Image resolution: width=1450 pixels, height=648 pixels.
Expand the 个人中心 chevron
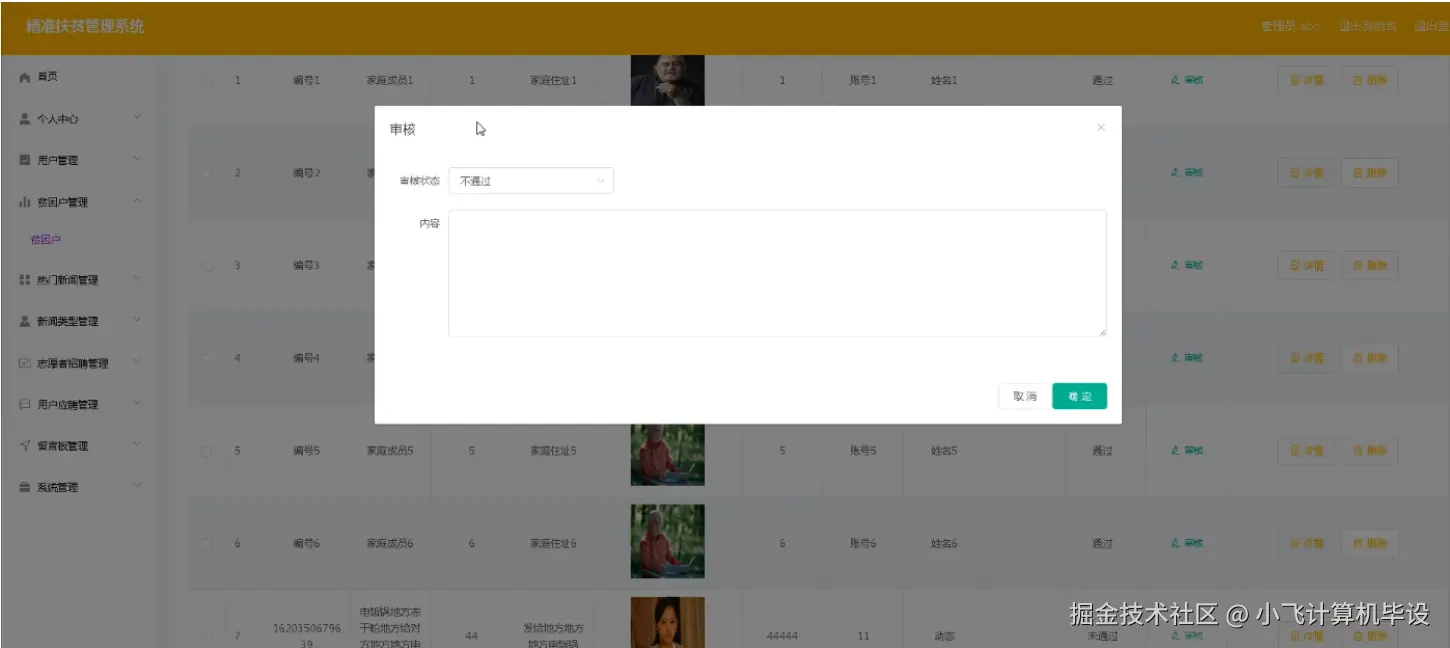point(137,118)
